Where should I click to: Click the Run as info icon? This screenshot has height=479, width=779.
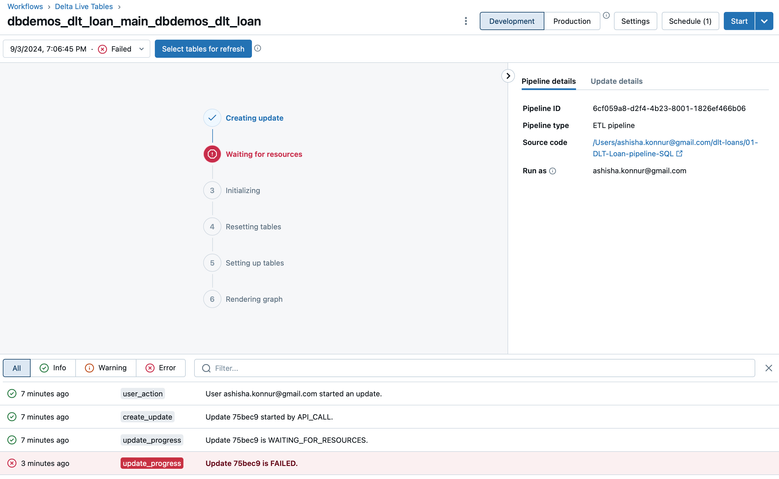(553, 171)
